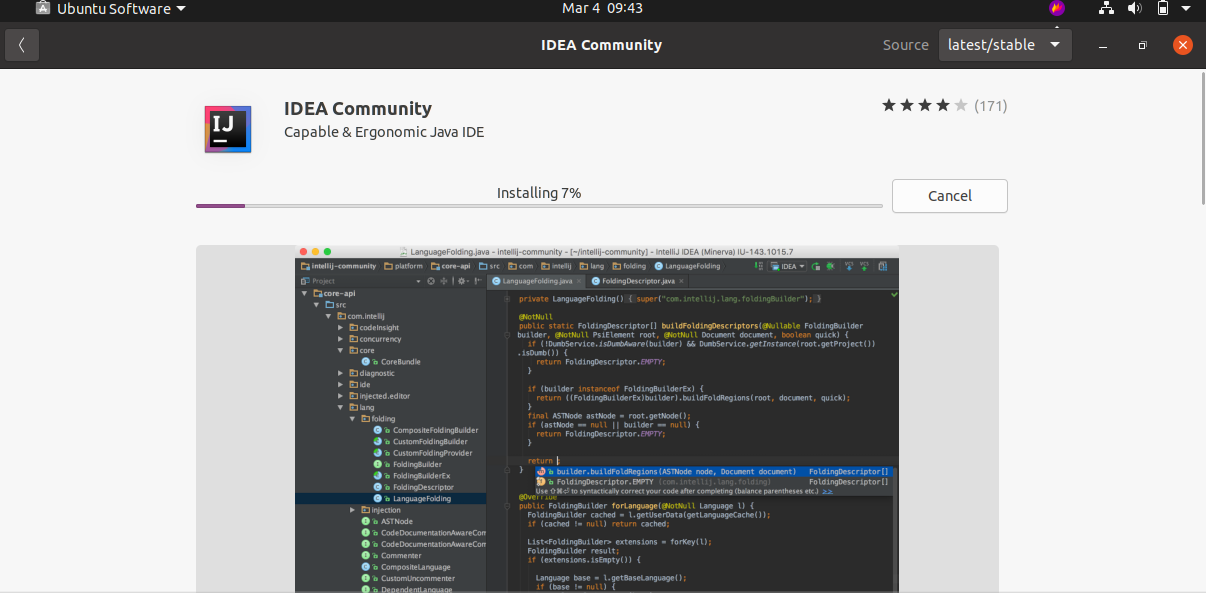Image resolution: width=1206 pixels, height=593 pixels.
Task: Click the Installing 7% progress bar
Action: [539, 206]
